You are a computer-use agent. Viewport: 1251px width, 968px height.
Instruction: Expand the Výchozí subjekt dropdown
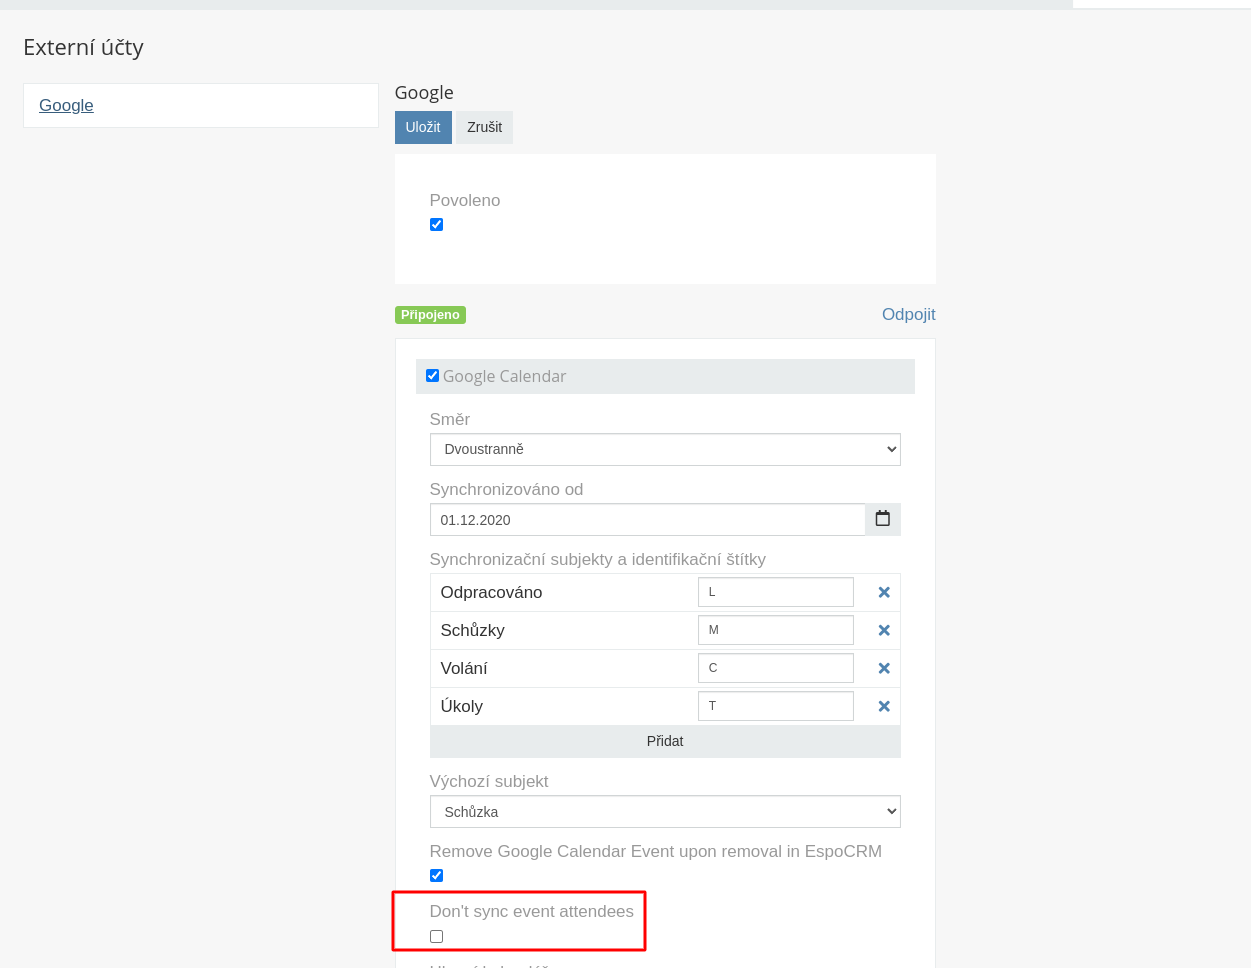click(x=665, y=812)
